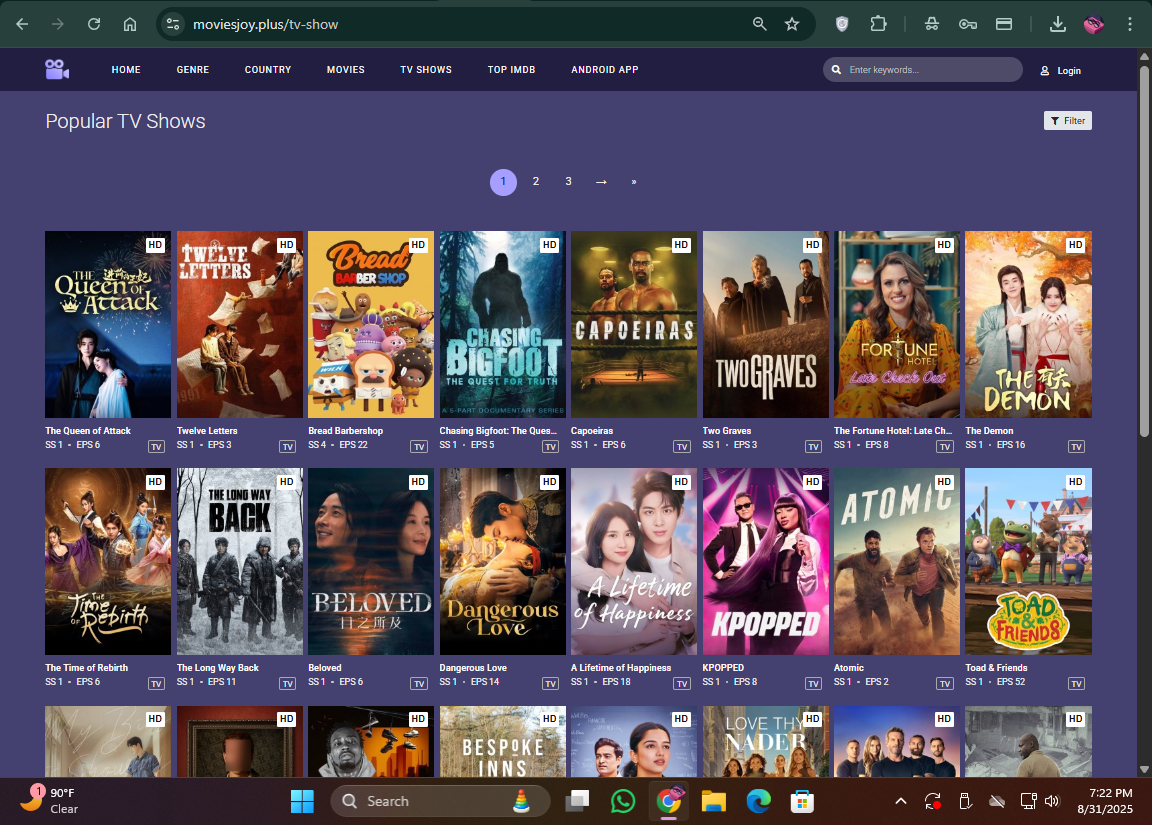Open browser downloads icon
1152x825 pixels.
click(x=1057, y=24)
